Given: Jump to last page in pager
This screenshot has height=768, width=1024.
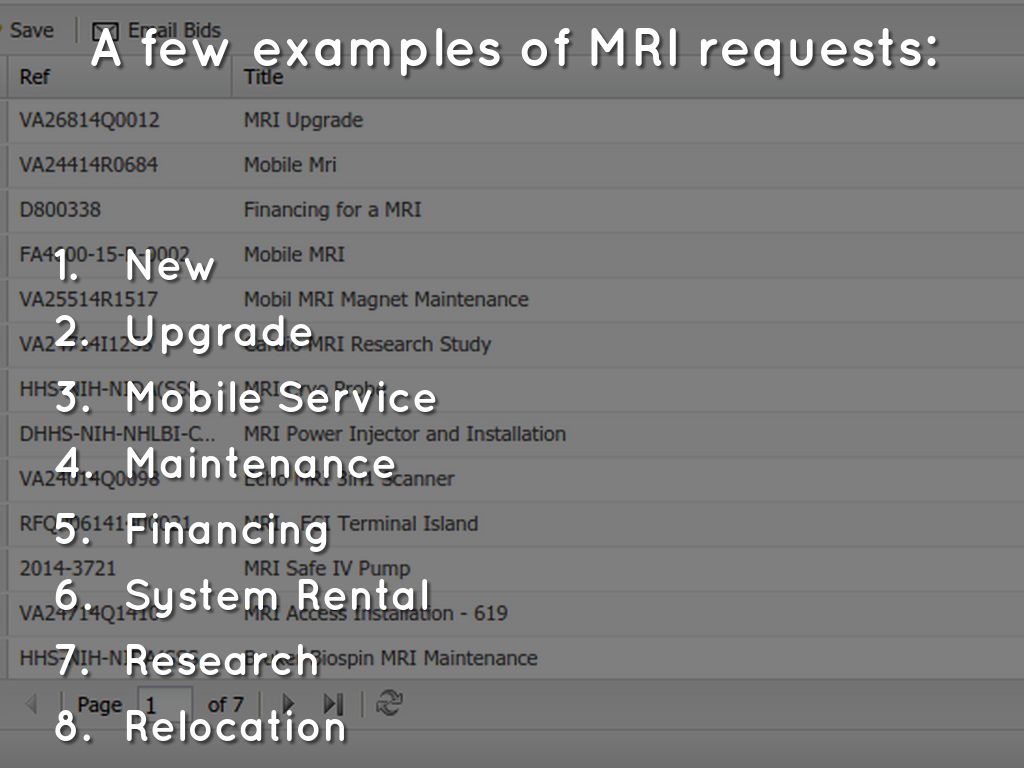Looking at the screenshot, I should pos(333,704).
